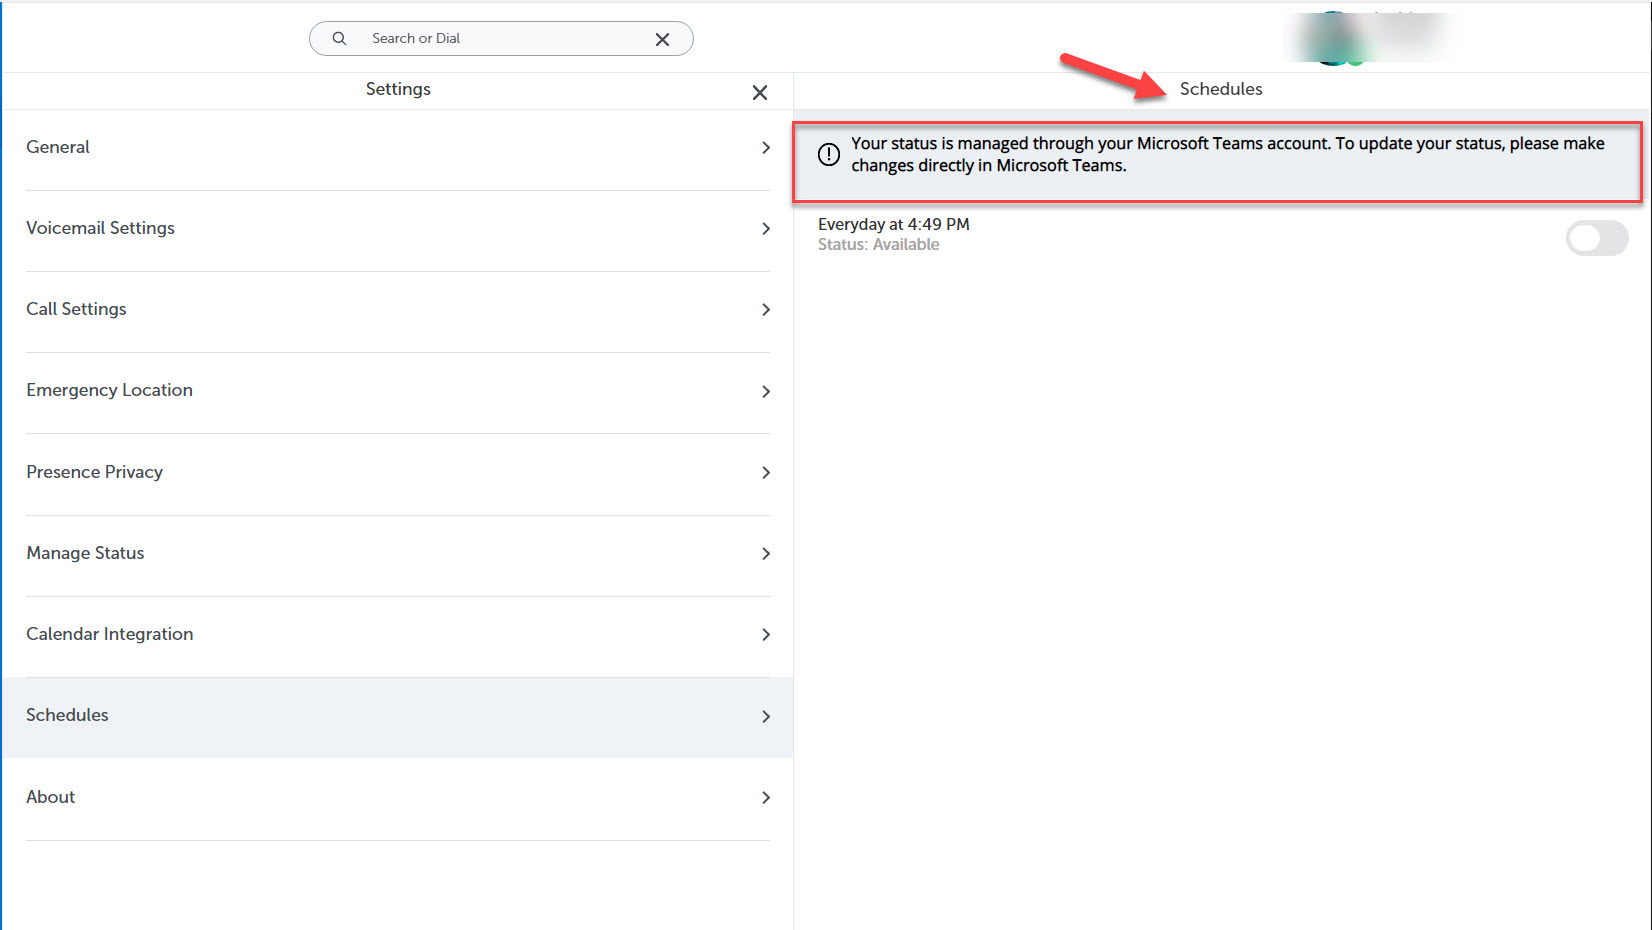Open Calendar Integration settings

[x=110, y=634]
